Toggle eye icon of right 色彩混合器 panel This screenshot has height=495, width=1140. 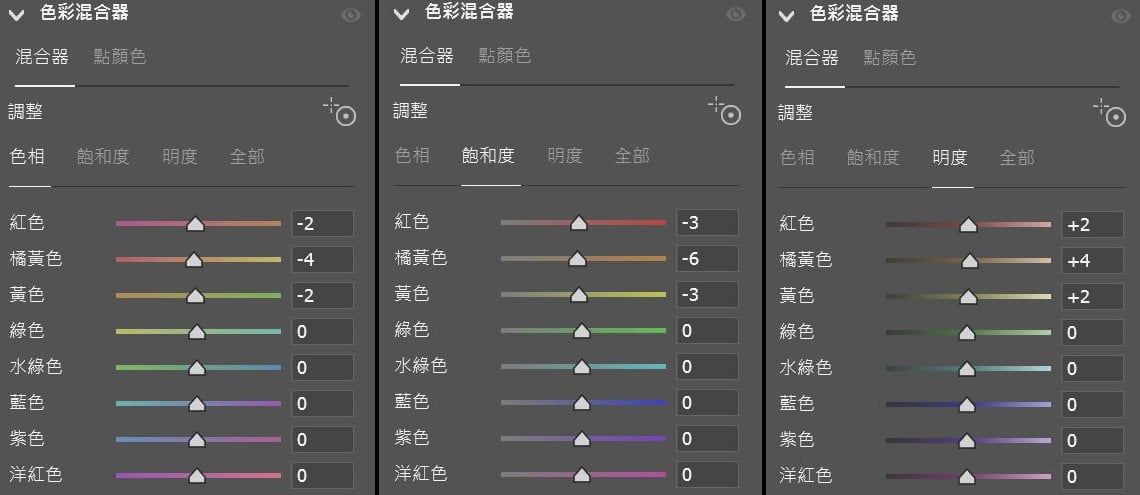pos(1120,16)
